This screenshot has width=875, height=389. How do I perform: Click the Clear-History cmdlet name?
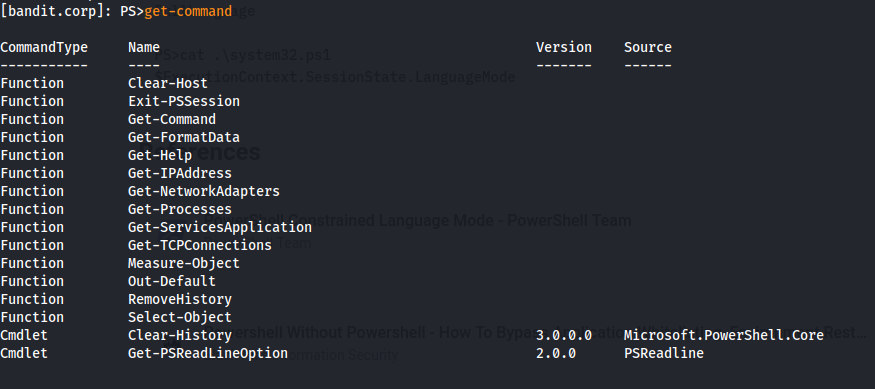point(180,335)
